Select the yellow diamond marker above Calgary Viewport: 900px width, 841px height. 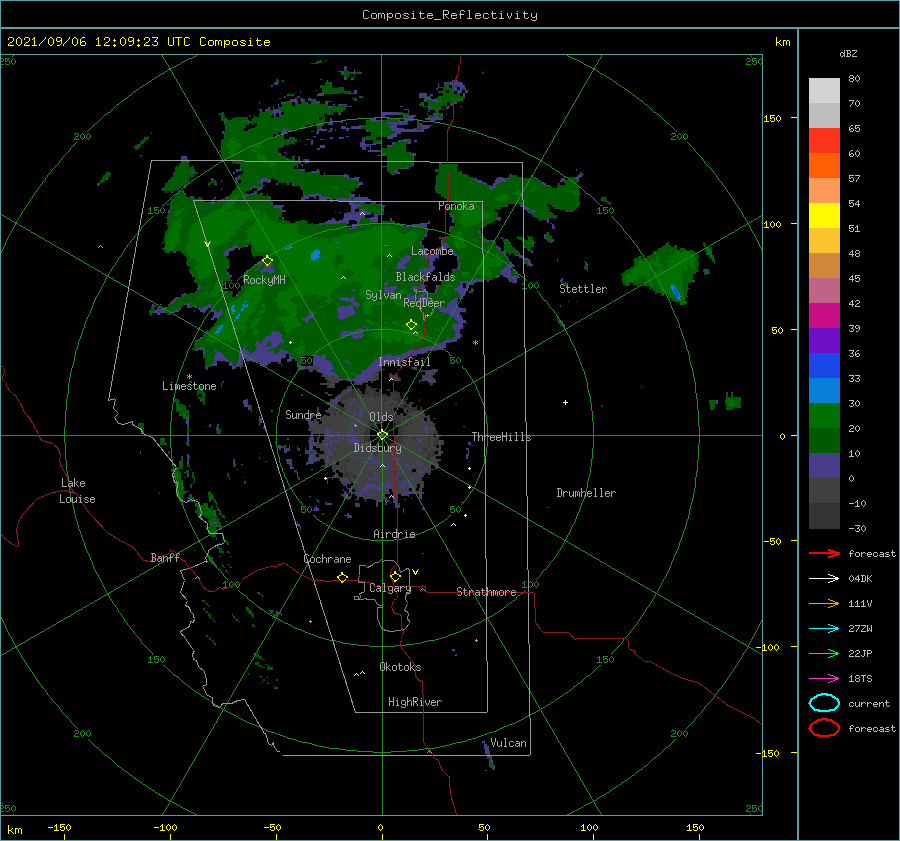coord(395,576)
